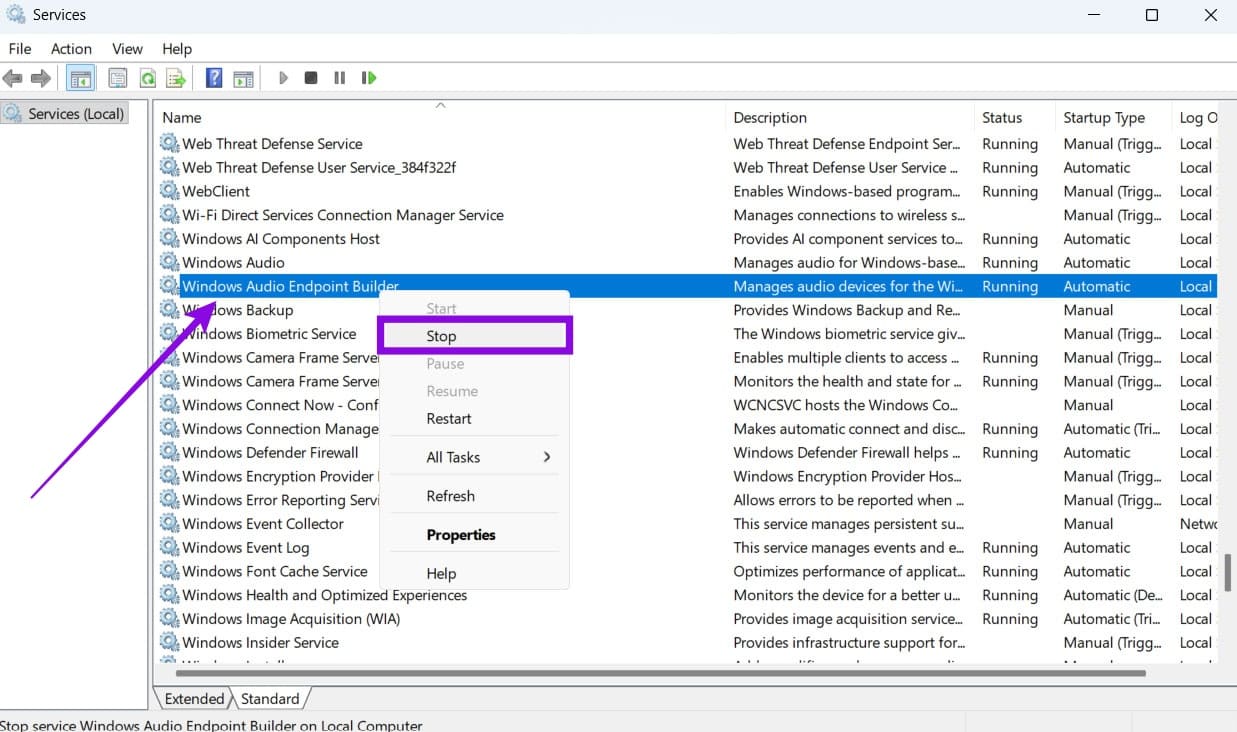Click gear icon beside Windows AI Components Host
Image resolution: width=1237 pixels, height=732 pixels.
pyautogui.click(x=169, y=239)
